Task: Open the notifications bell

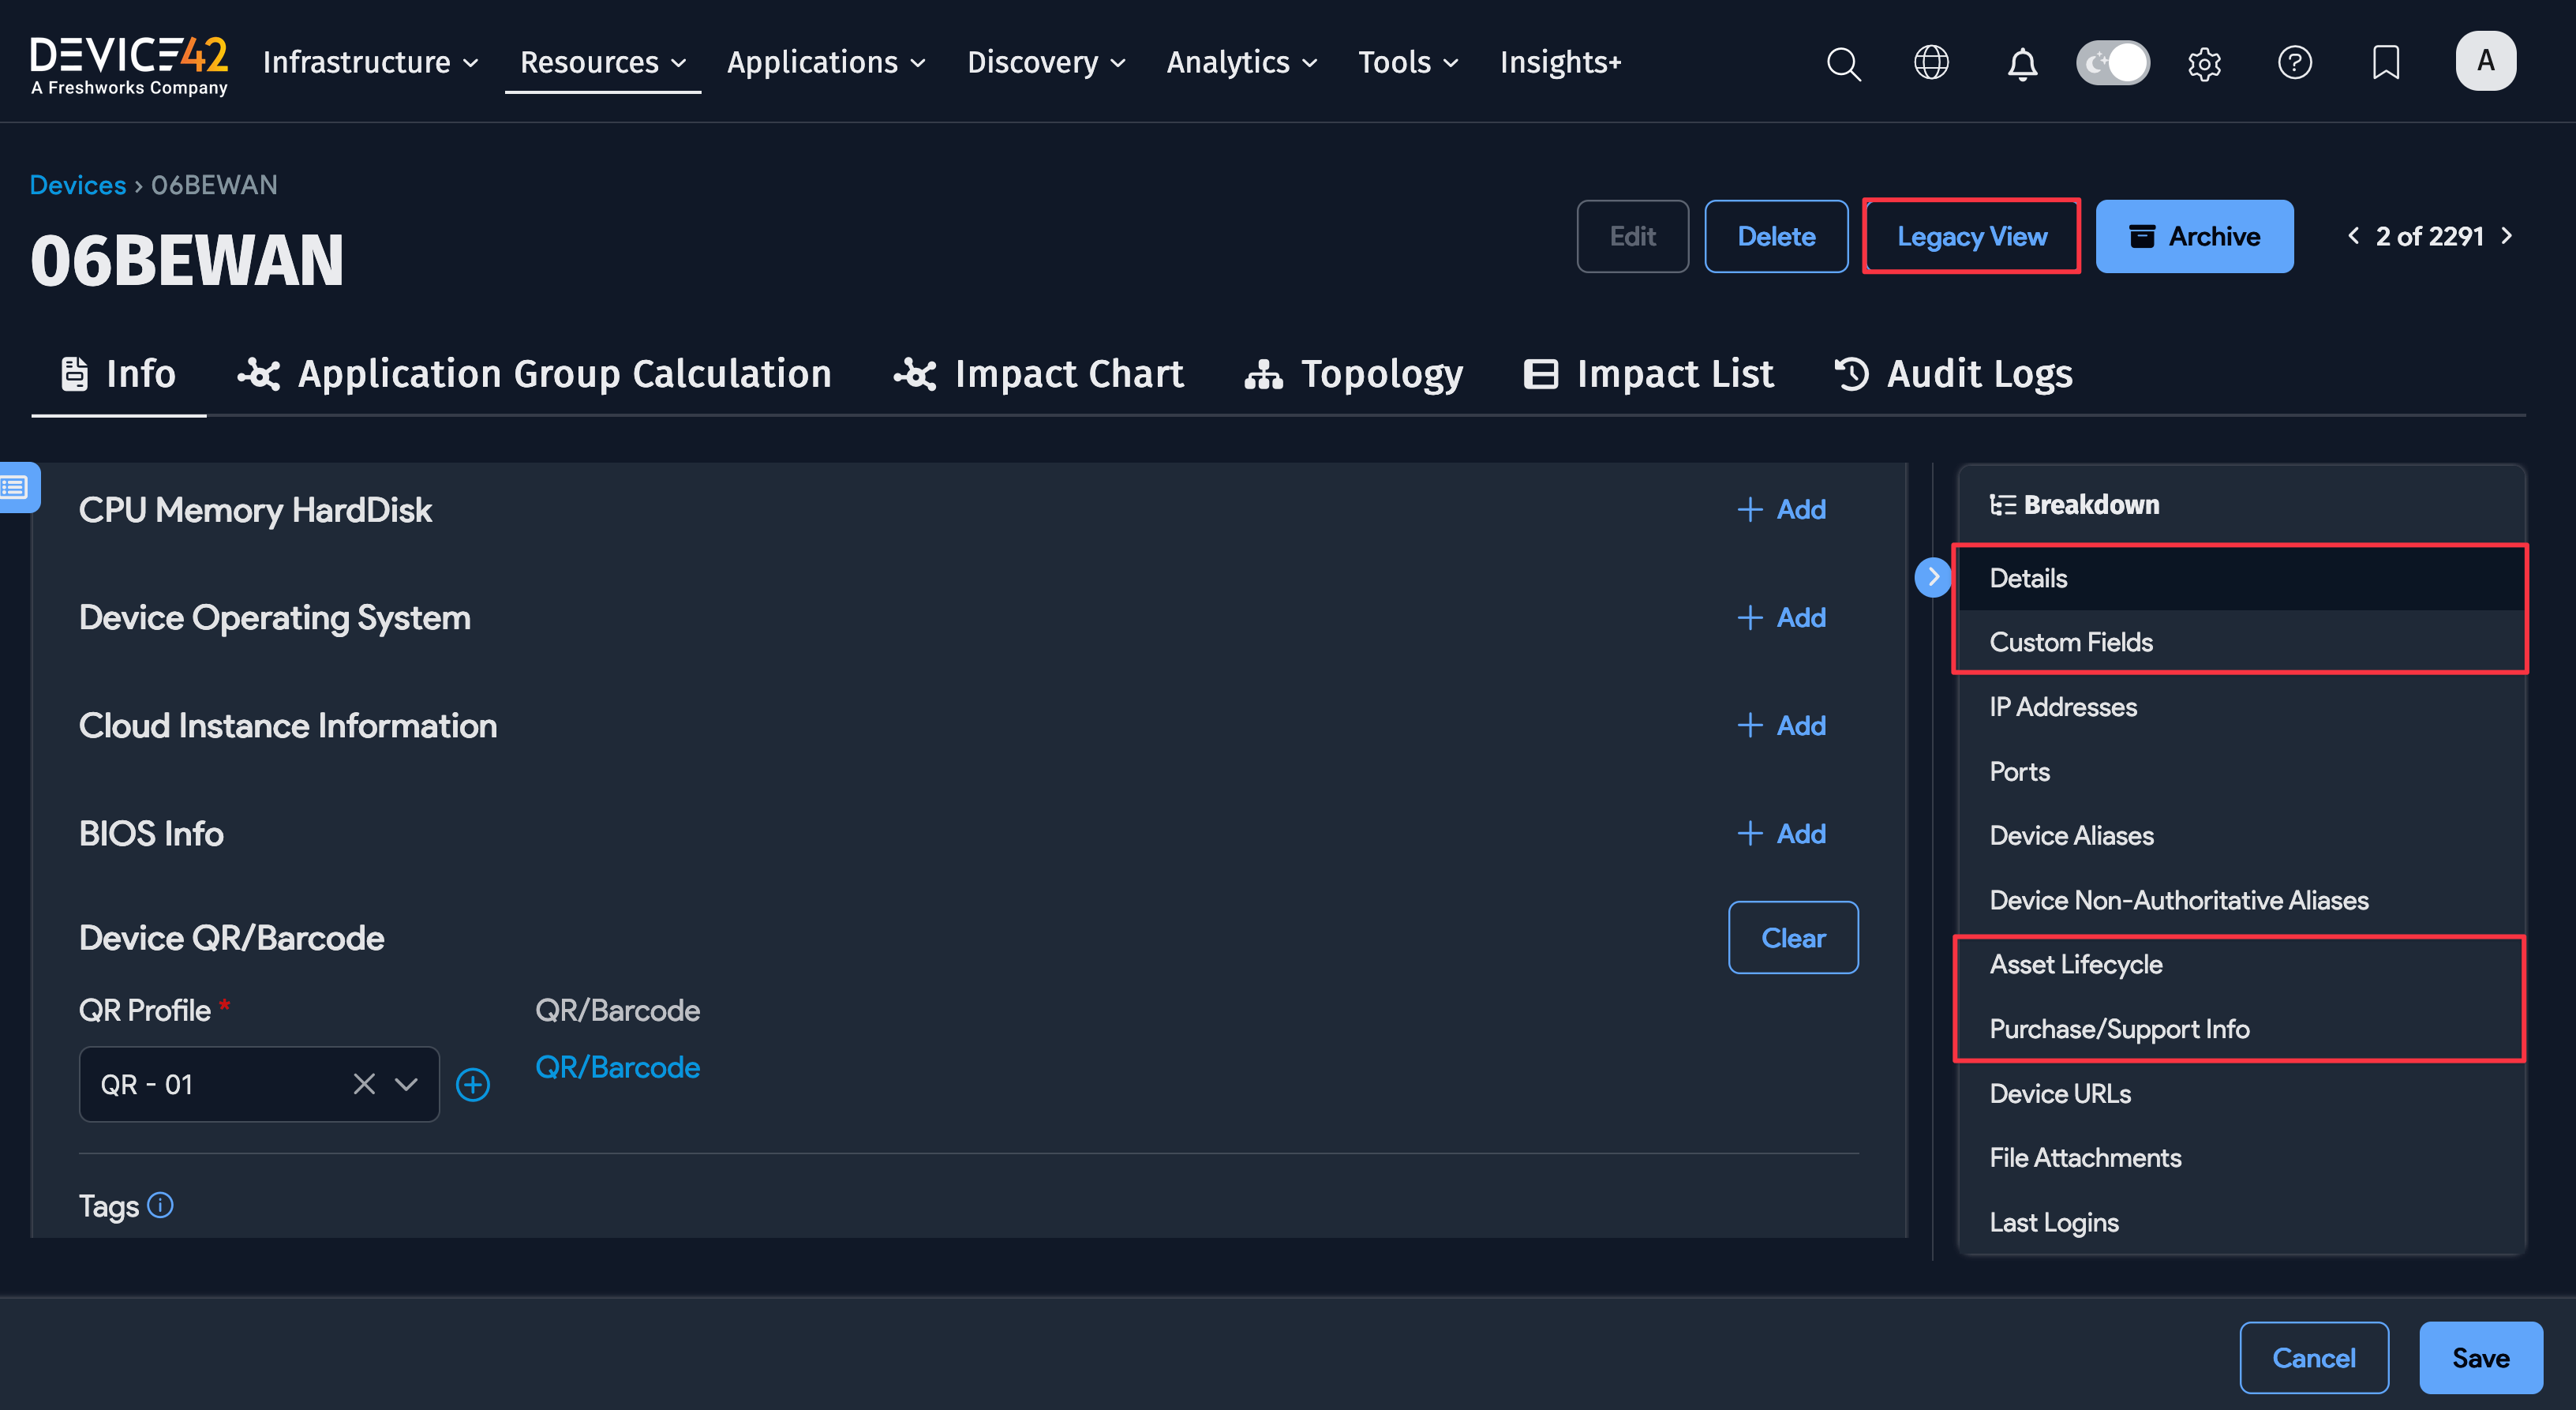Action: pyautogui.click(x=2022, y=63)
